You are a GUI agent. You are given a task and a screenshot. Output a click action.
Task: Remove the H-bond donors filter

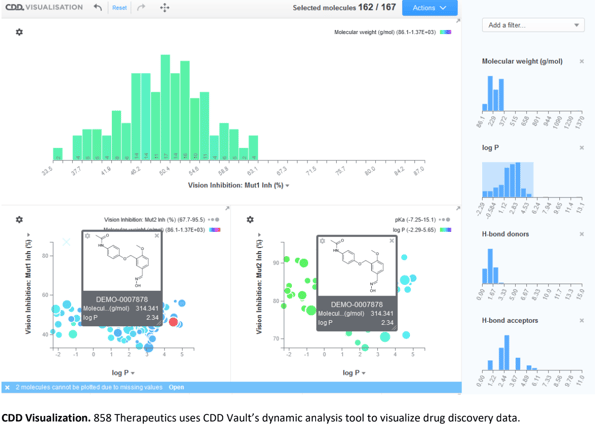(x=582, y=234)
